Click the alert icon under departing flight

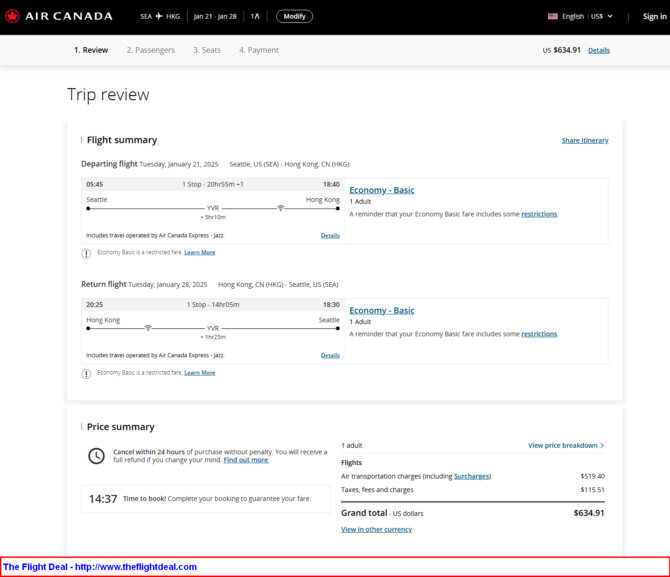tap(86, 254)
